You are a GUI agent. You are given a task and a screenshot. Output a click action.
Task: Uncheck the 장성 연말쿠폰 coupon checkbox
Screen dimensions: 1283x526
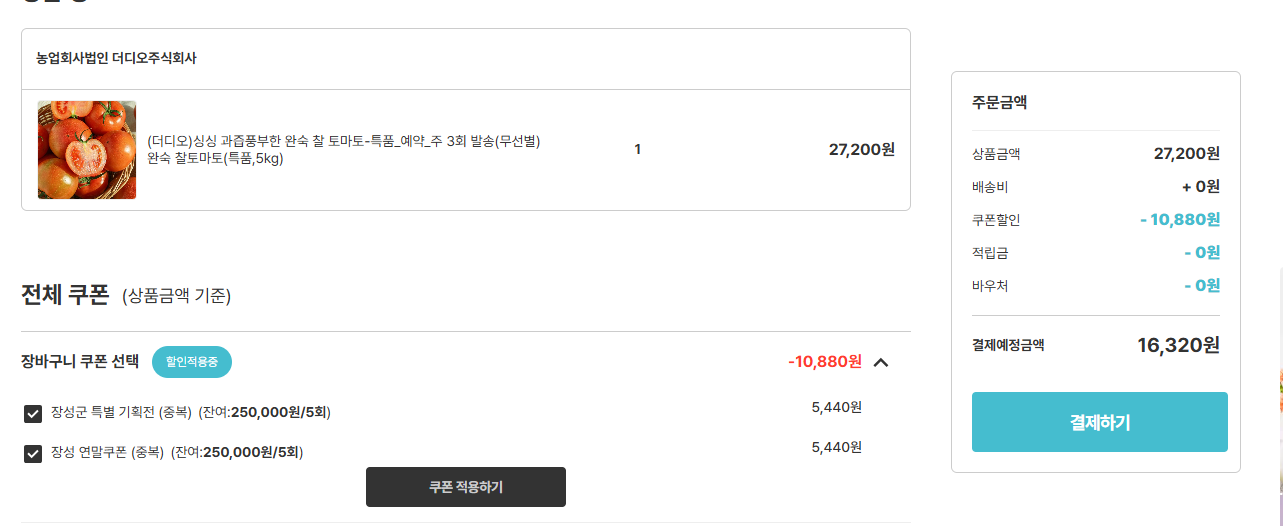point(33,454)
